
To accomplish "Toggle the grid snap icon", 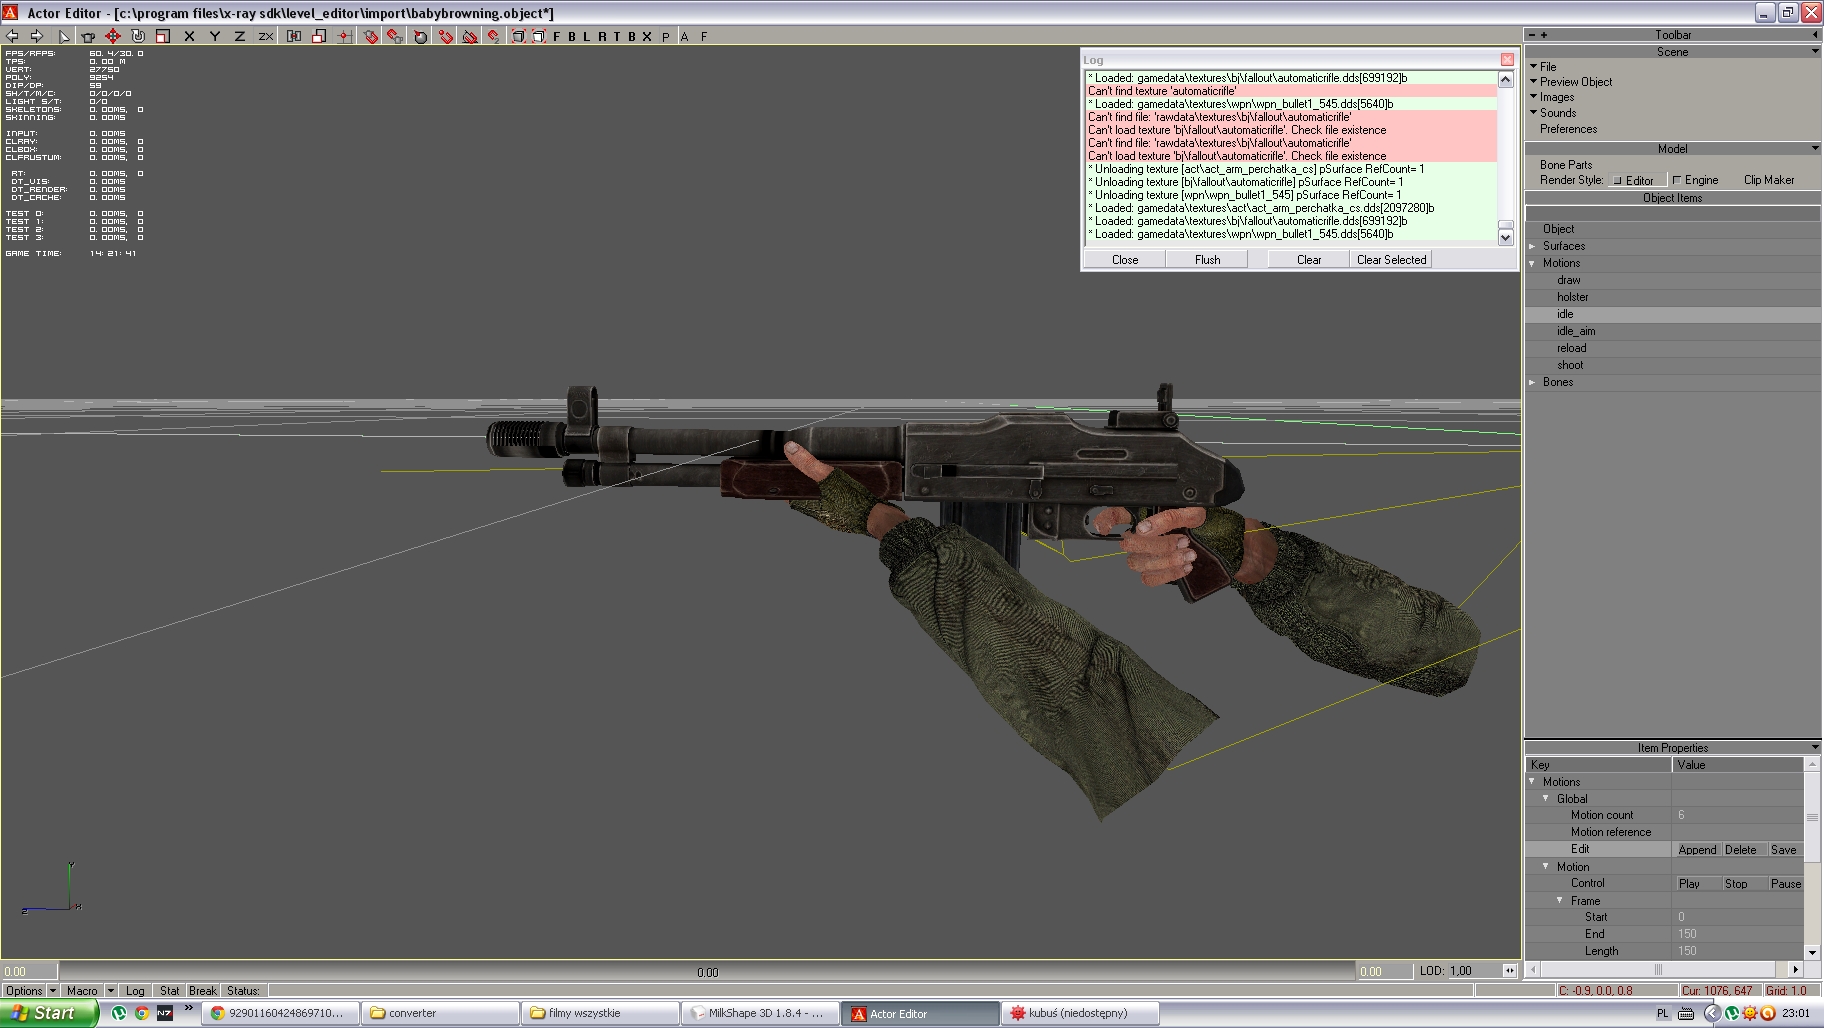I will pos(344,36).
